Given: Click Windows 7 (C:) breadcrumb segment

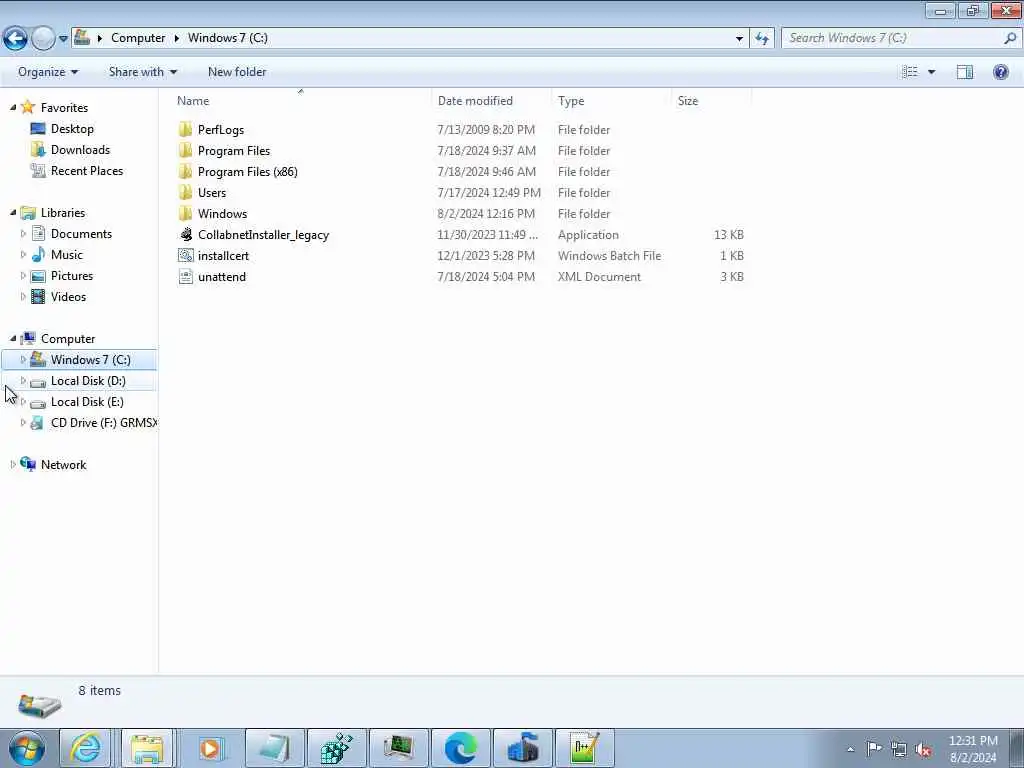Looking at the screenshot, I should pyautogui.click(x=228, y=38).
